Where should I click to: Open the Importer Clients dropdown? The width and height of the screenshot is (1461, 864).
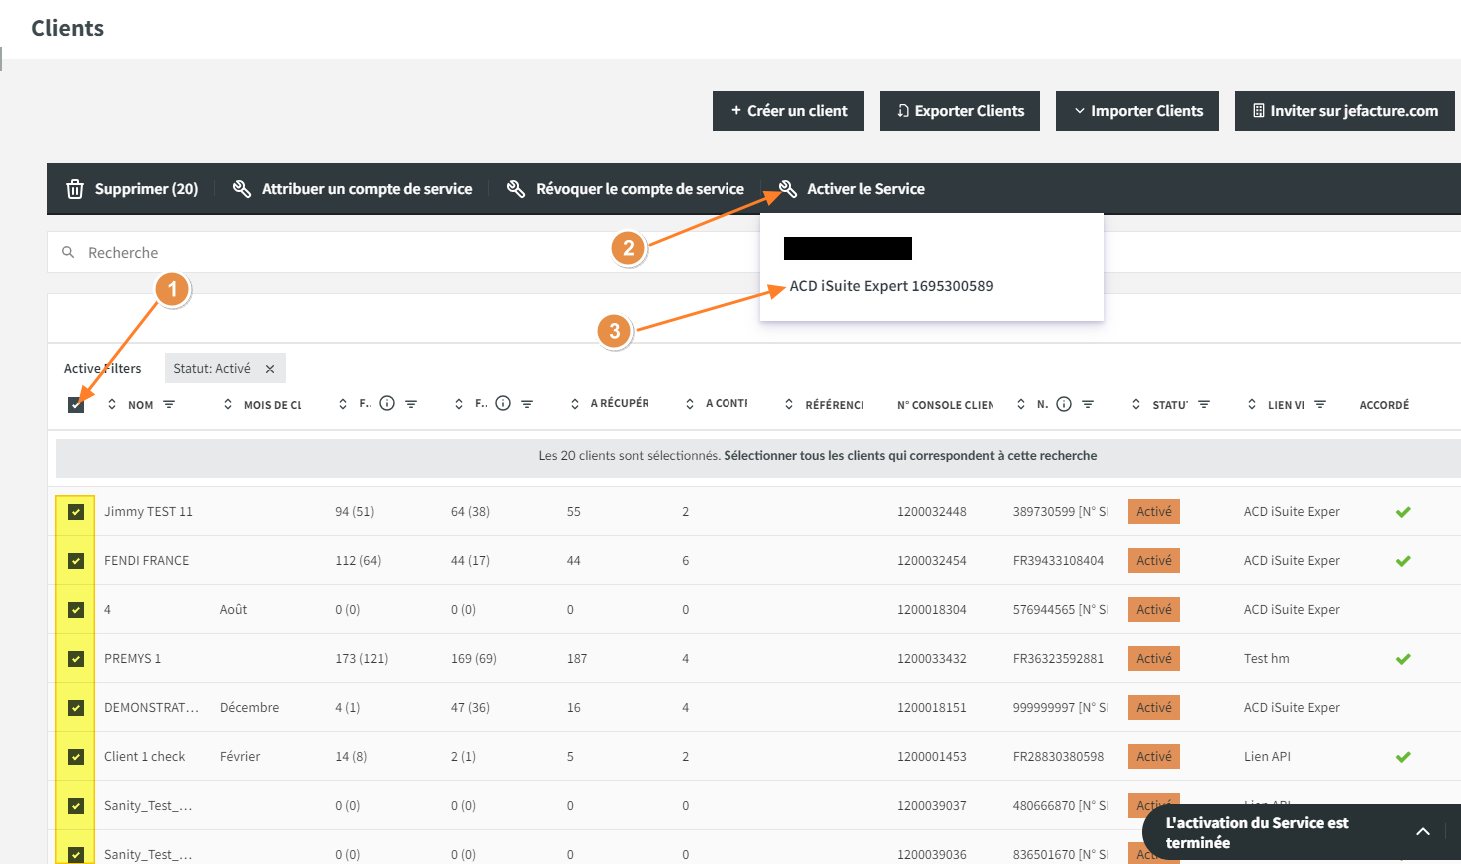1137,111
